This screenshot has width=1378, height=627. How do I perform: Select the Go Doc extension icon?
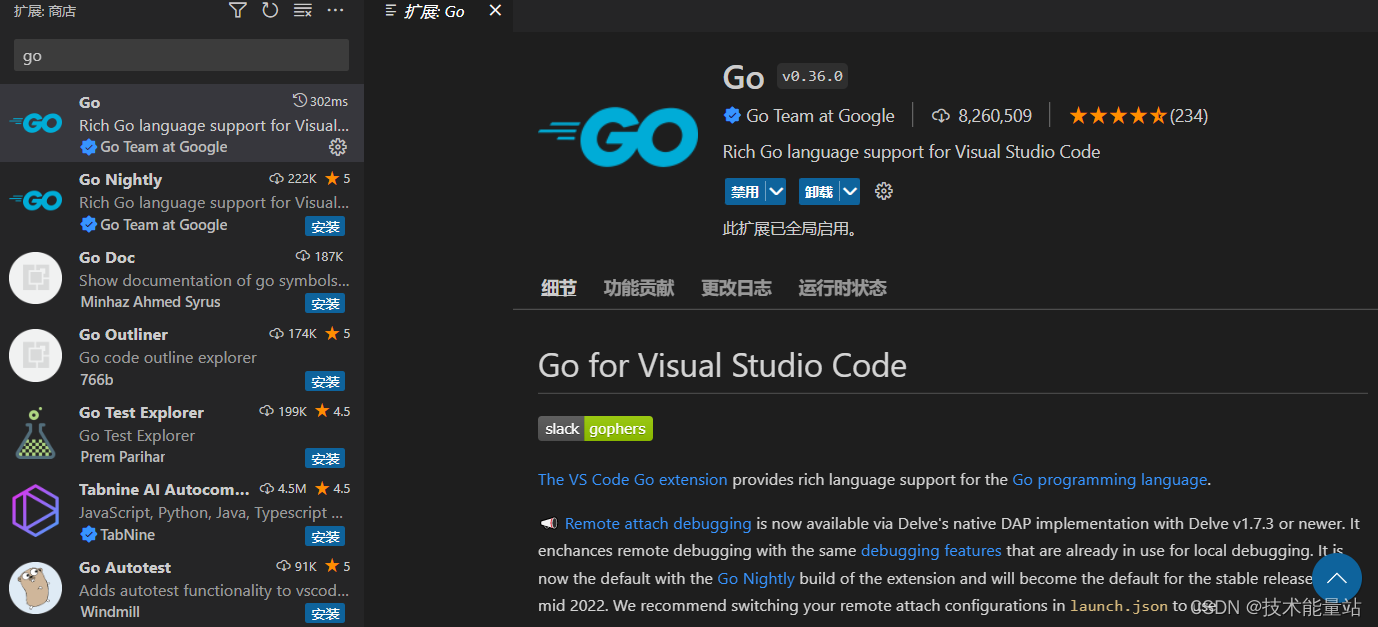pos(36,278)
